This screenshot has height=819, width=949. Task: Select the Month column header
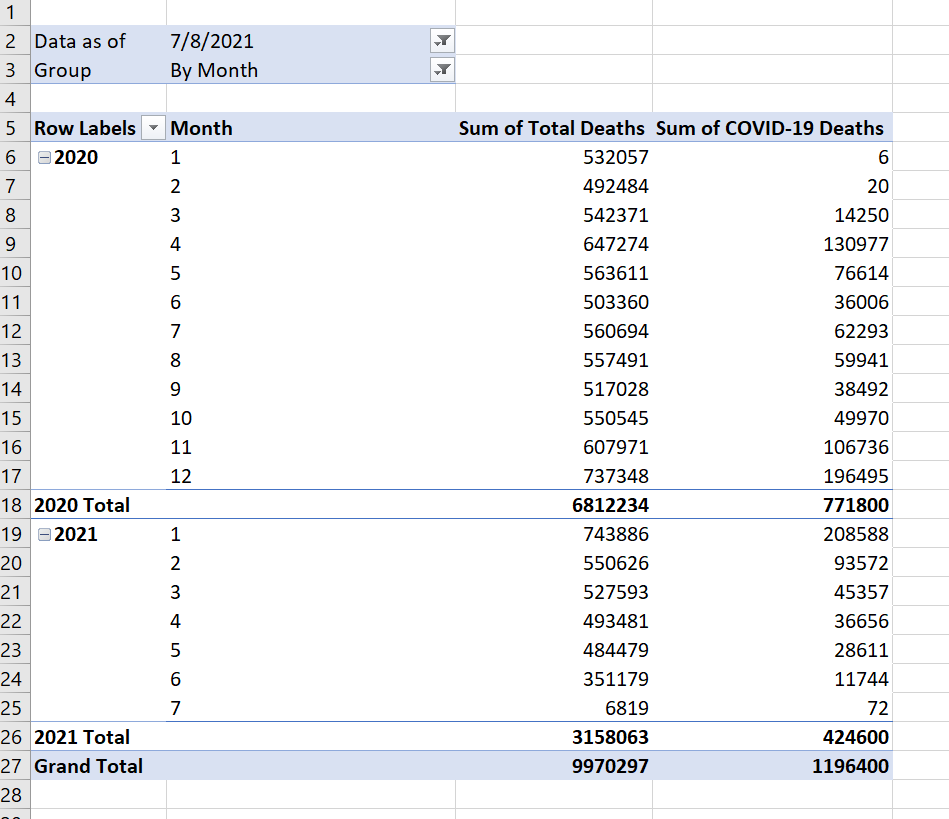(311, 128)
